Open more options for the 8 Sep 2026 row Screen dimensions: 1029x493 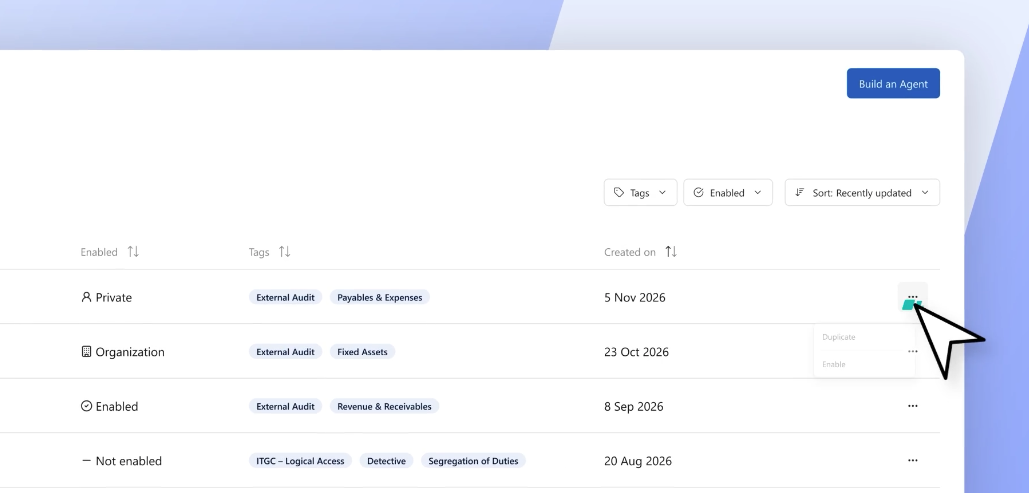tap(913, 406)
